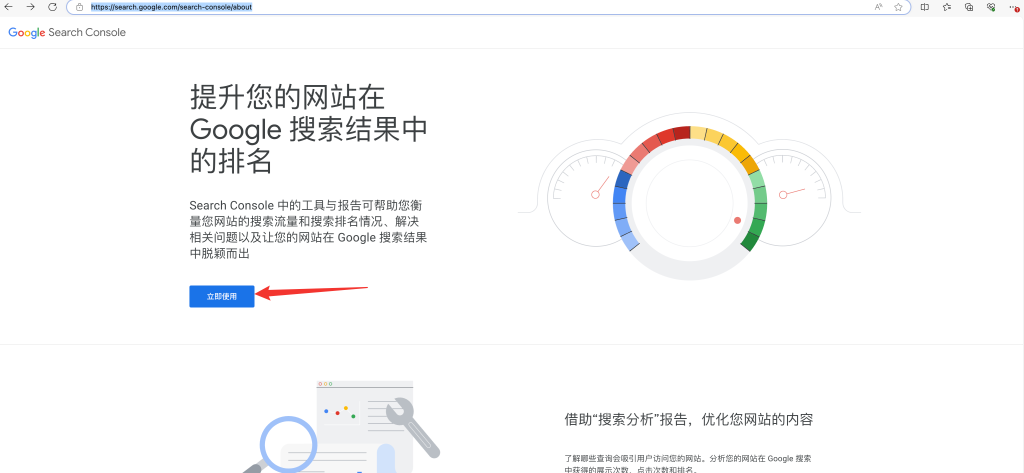The image size is (1024, 473).
Task: Open Browser essentials heart icon
Action: point(991,7)
